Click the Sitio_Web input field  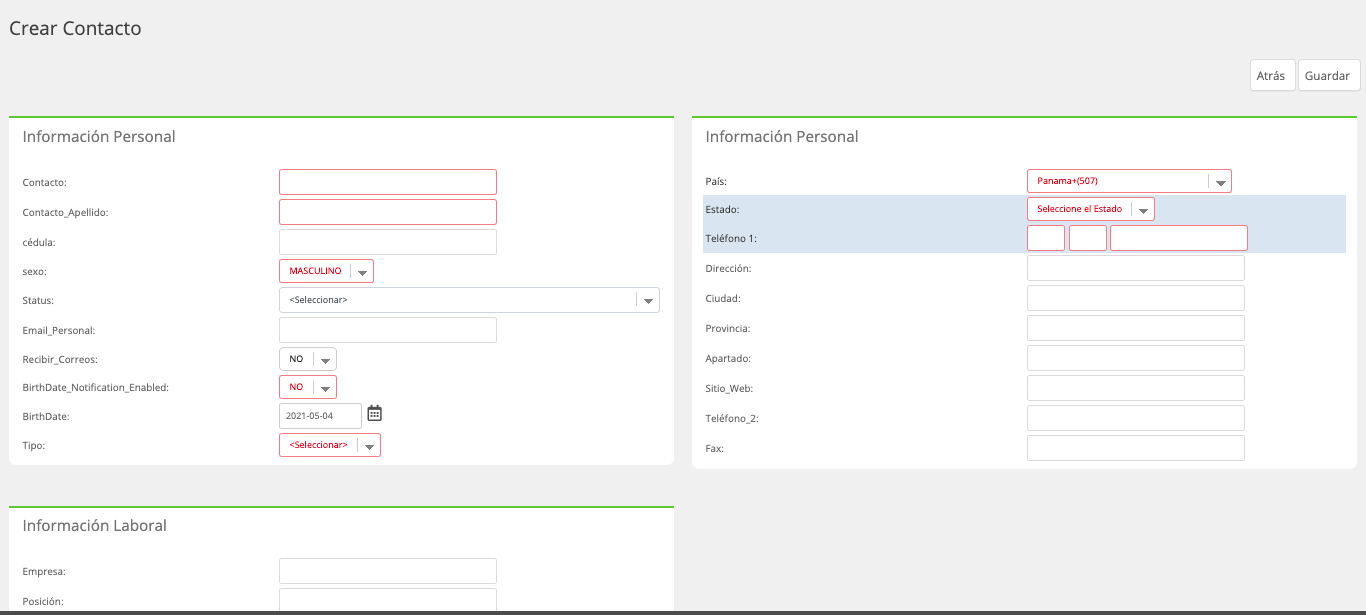1136,388
